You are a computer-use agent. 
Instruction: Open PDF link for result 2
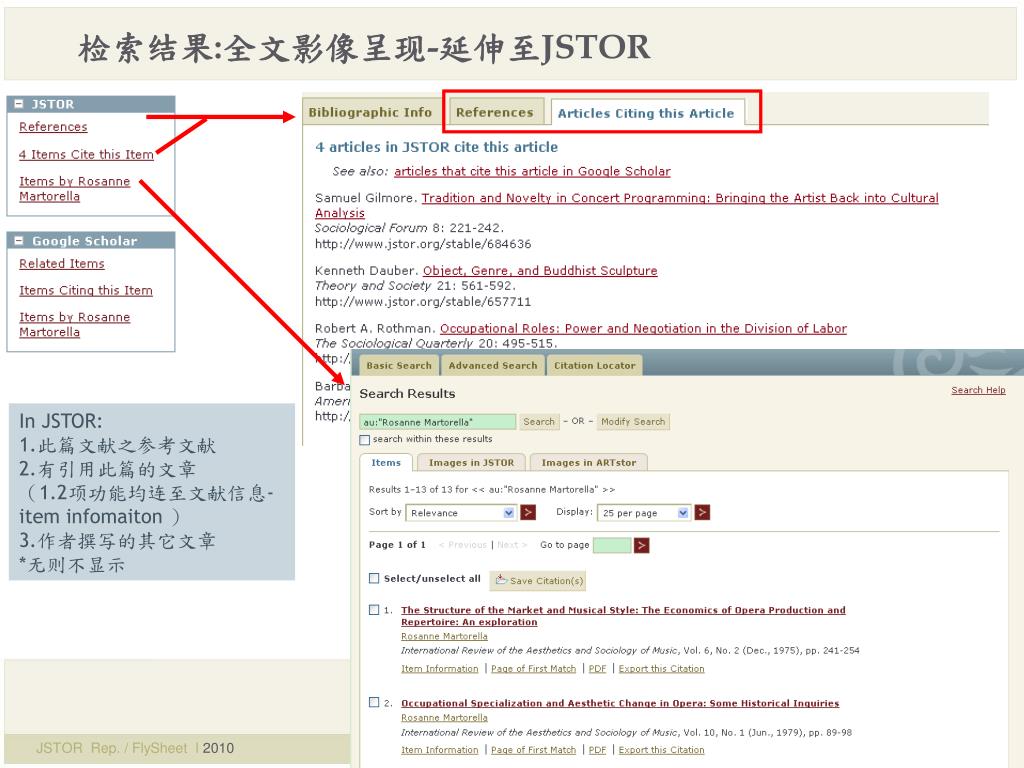pyautogui.click(x=598, y=750)
